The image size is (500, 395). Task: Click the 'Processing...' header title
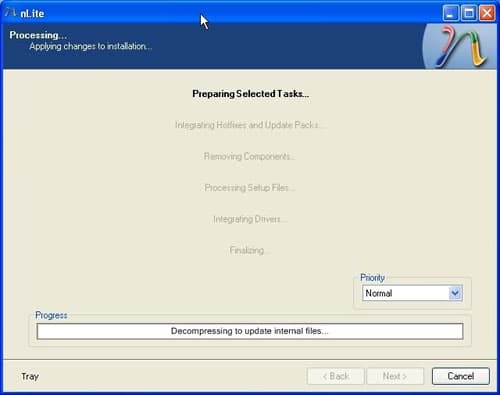pos(38,35)
